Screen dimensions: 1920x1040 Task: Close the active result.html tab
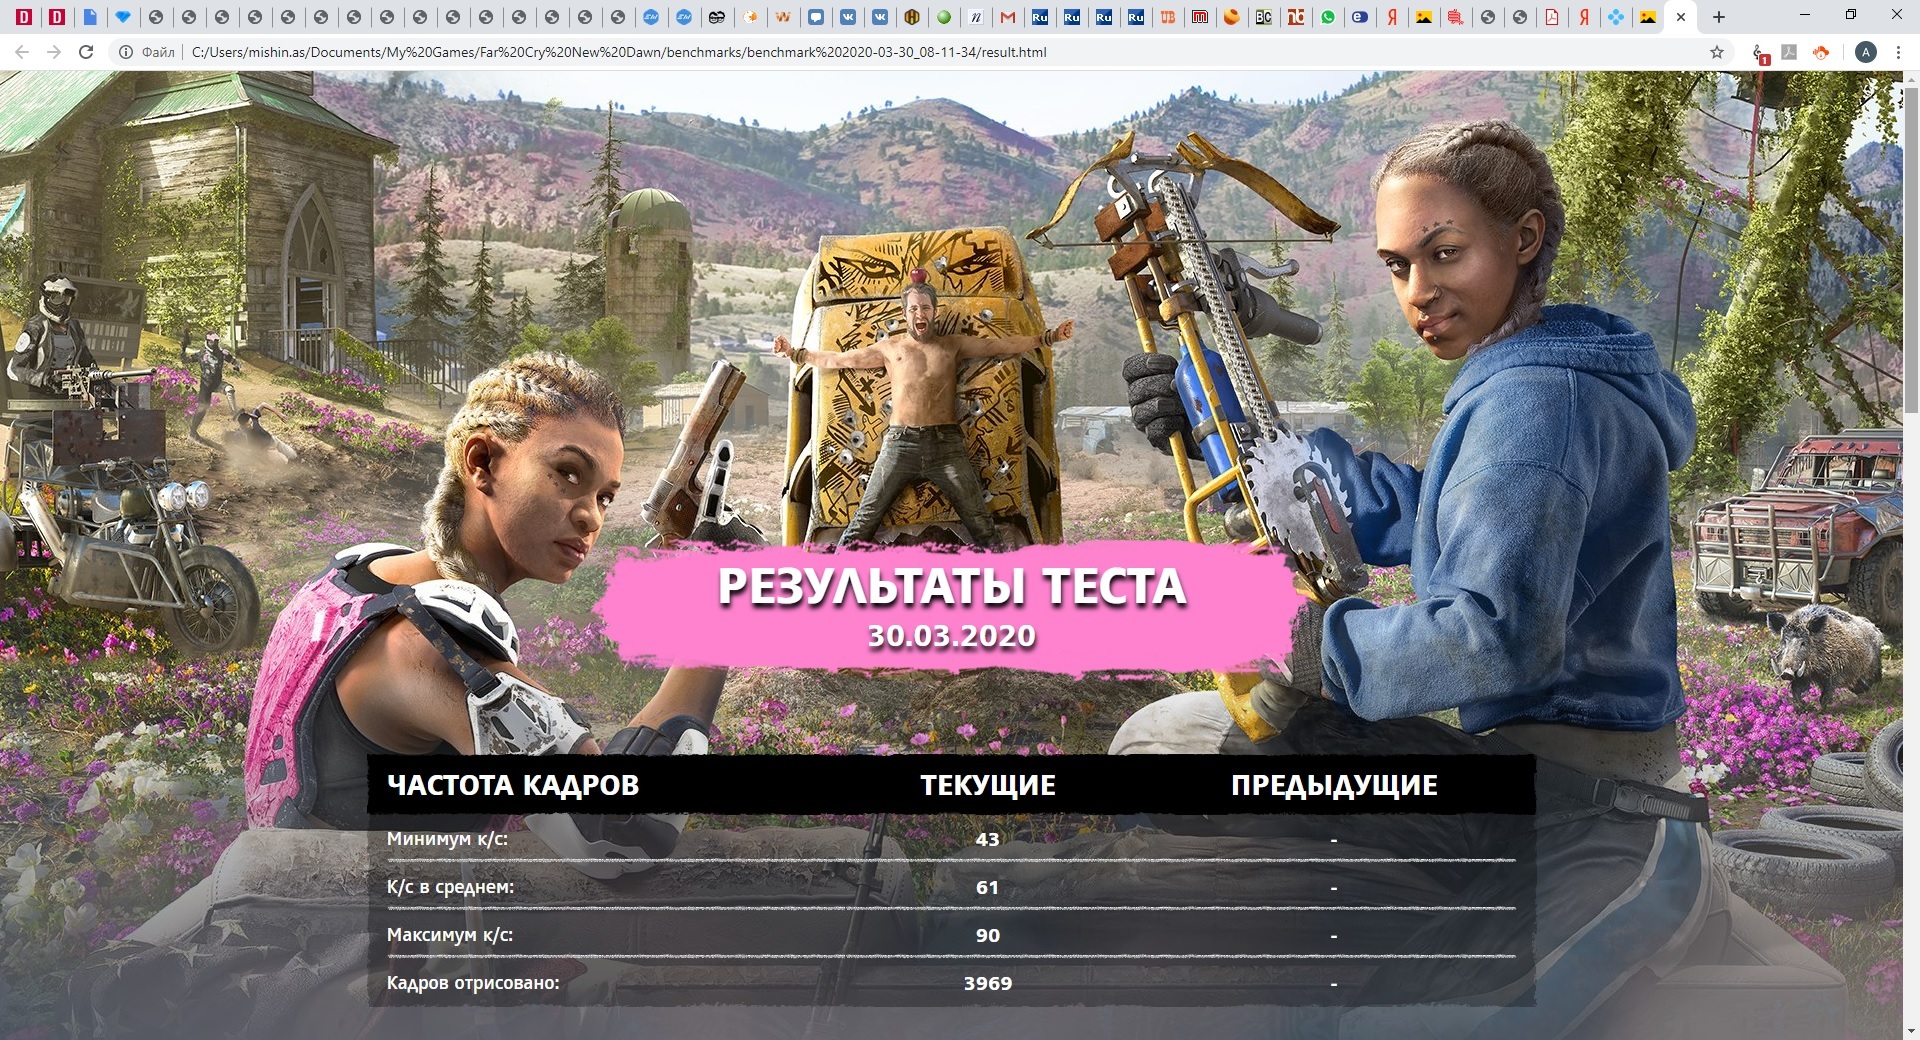[1681, 17]
